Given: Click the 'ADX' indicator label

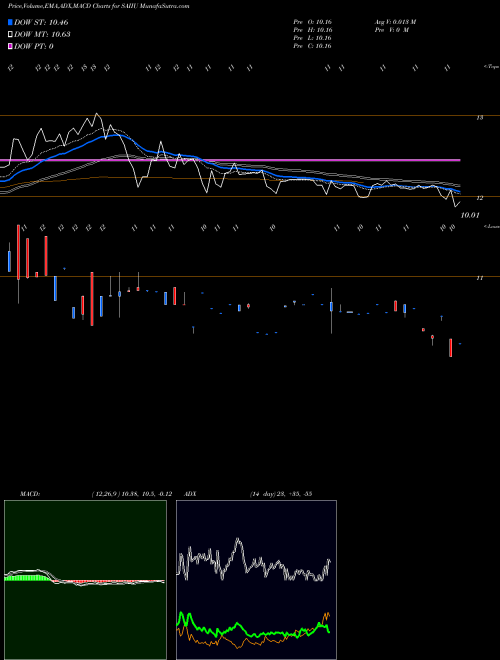Looking at the screenshot, I should coord(191,494).
